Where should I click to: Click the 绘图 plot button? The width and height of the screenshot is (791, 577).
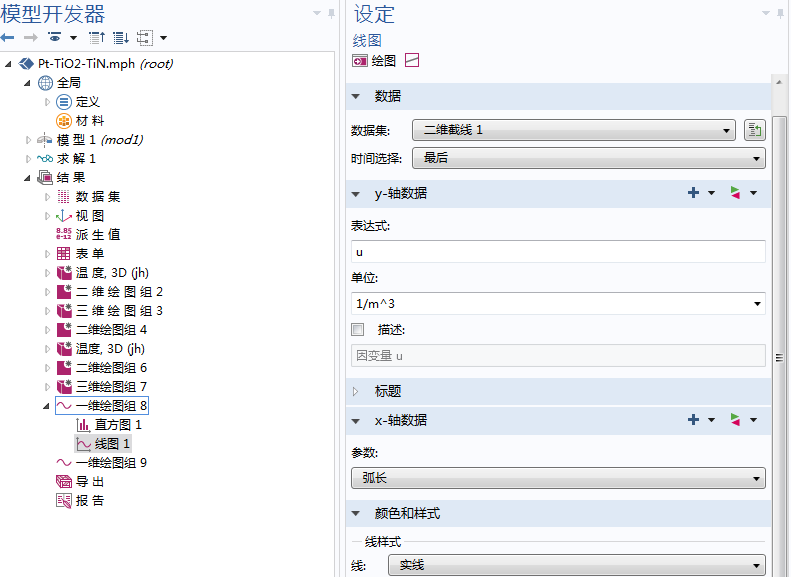point(374,61)
